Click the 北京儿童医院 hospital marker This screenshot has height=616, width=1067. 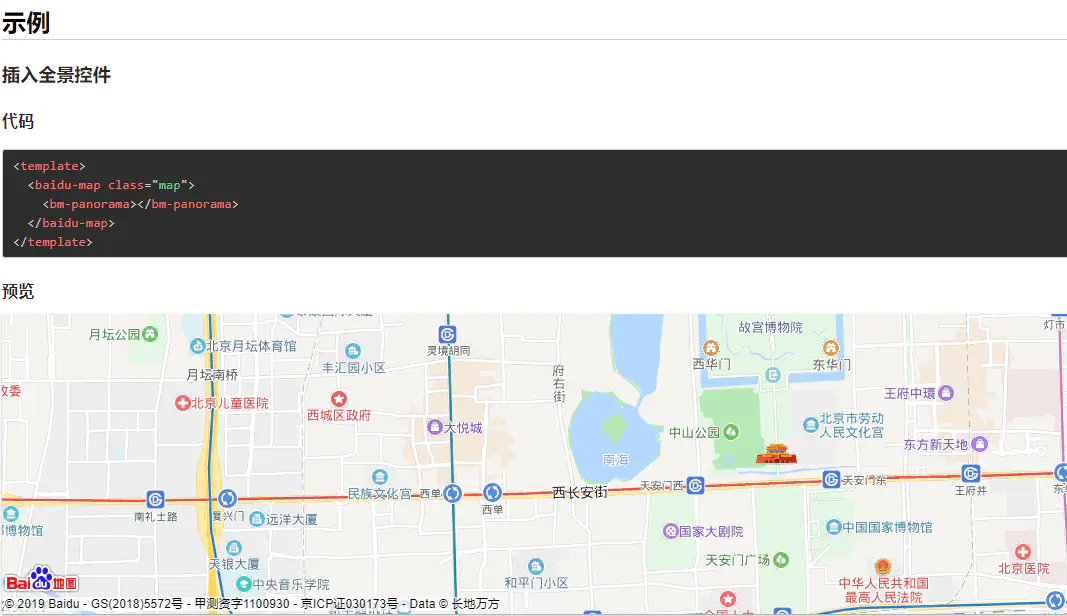[x=184, y=401]
